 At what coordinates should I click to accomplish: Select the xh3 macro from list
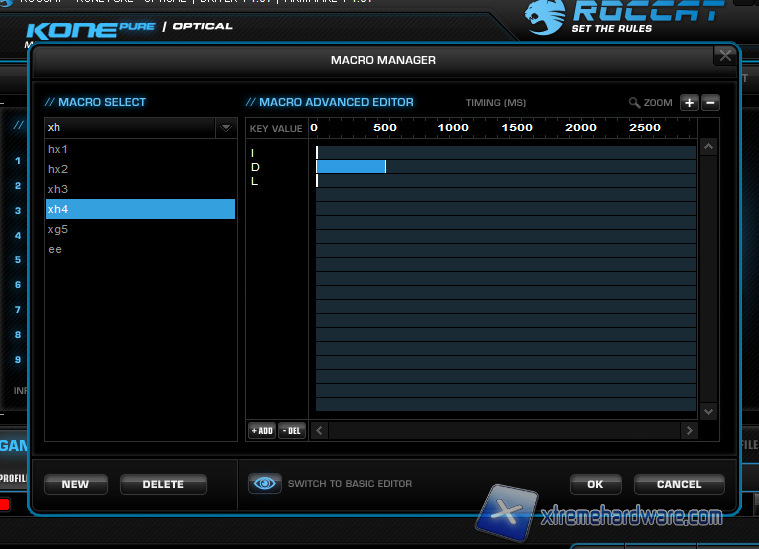pyautogui.click(x=58, y=189)
